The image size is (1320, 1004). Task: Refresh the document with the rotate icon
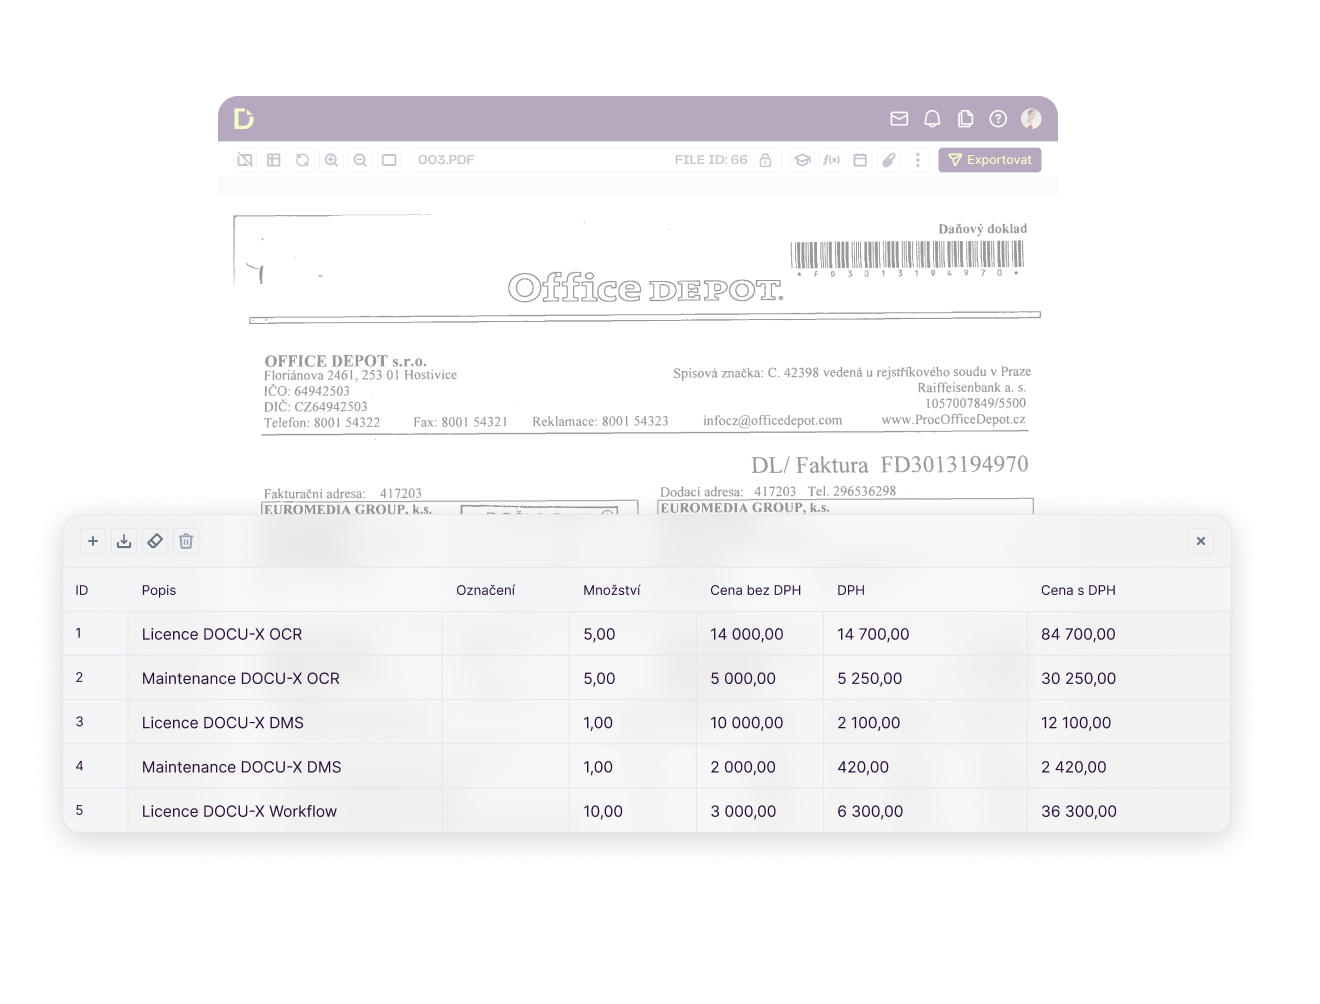click(302, 160)
